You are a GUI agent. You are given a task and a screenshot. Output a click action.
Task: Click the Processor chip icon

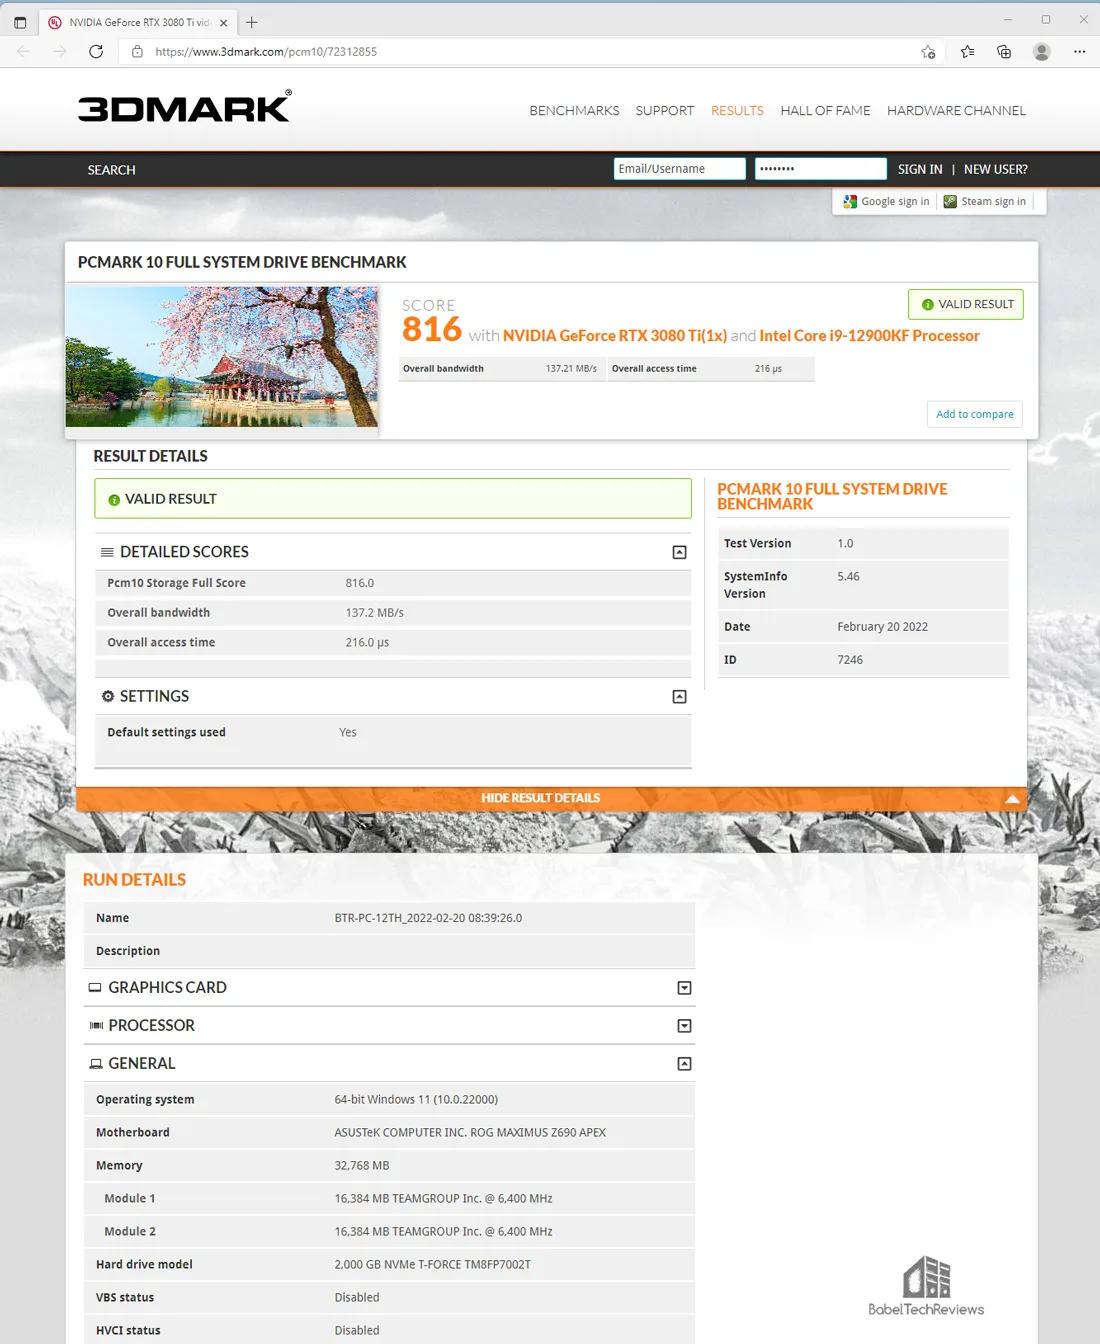pyautogui.click(x=96, y=1026)
